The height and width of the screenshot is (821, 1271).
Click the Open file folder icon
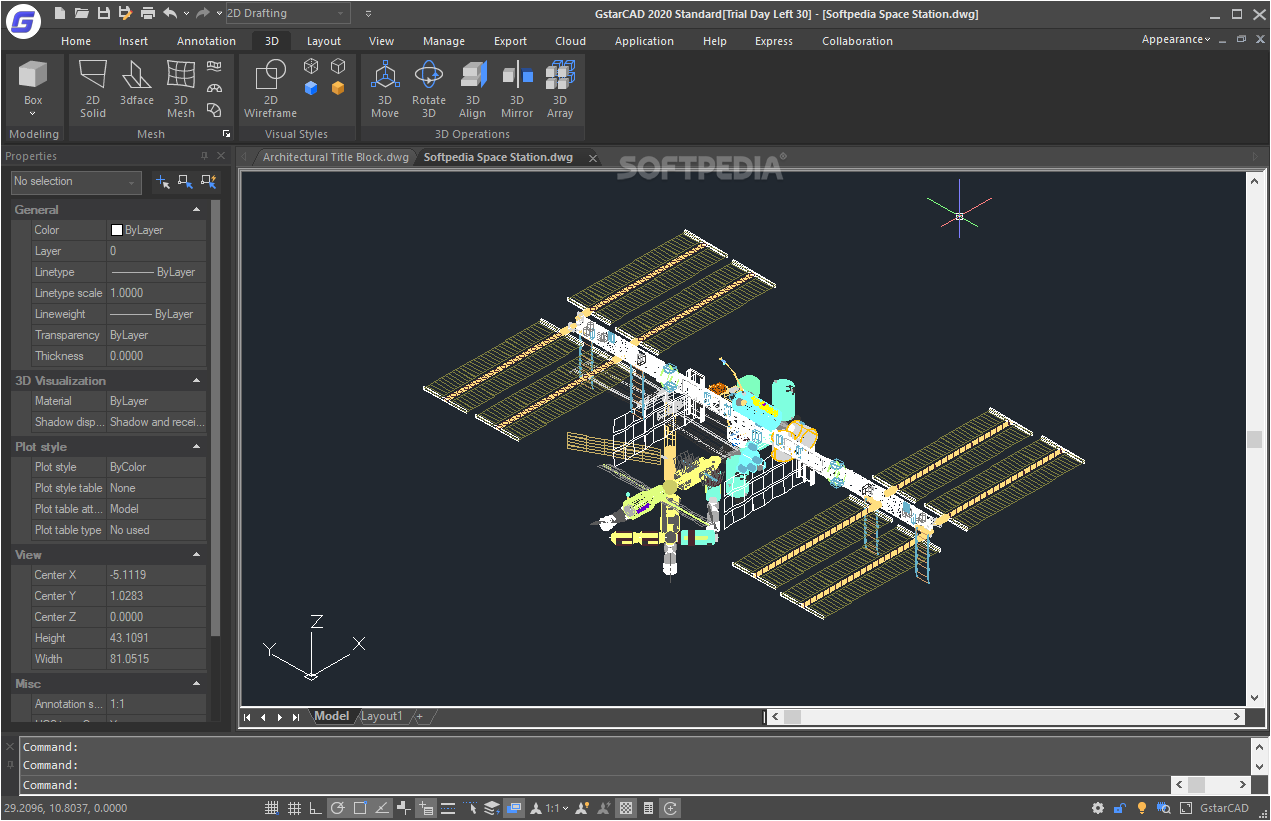(82, 13)
